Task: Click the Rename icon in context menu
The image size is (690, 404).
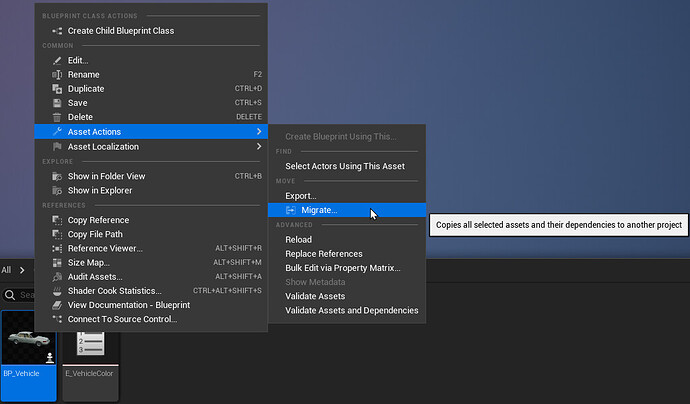Action: [x=56, y=75]
